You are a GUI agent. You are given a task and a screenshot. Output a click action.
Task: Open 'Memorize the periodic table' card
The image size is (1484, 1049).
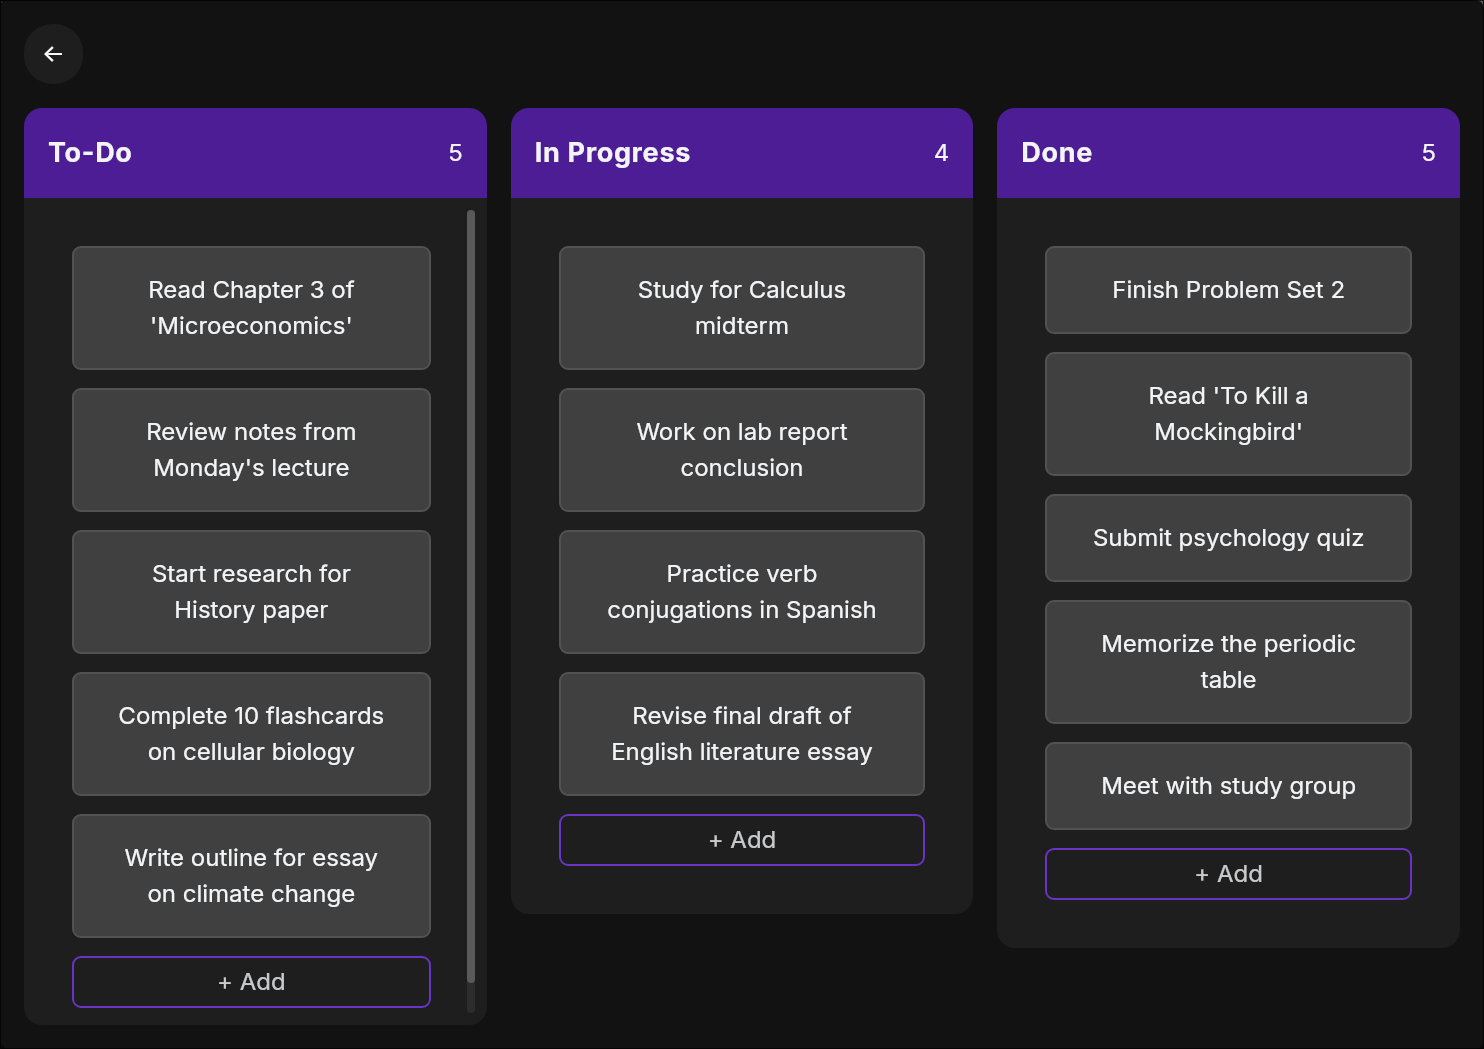[x=1227, y=662]
